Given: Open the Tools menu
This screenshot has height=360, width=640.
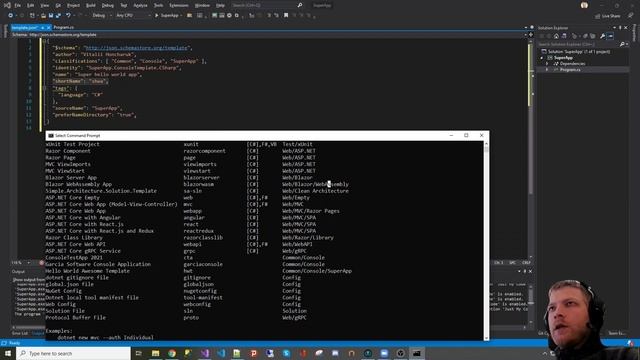Looking at the screenshot, I should pos(158,5).
